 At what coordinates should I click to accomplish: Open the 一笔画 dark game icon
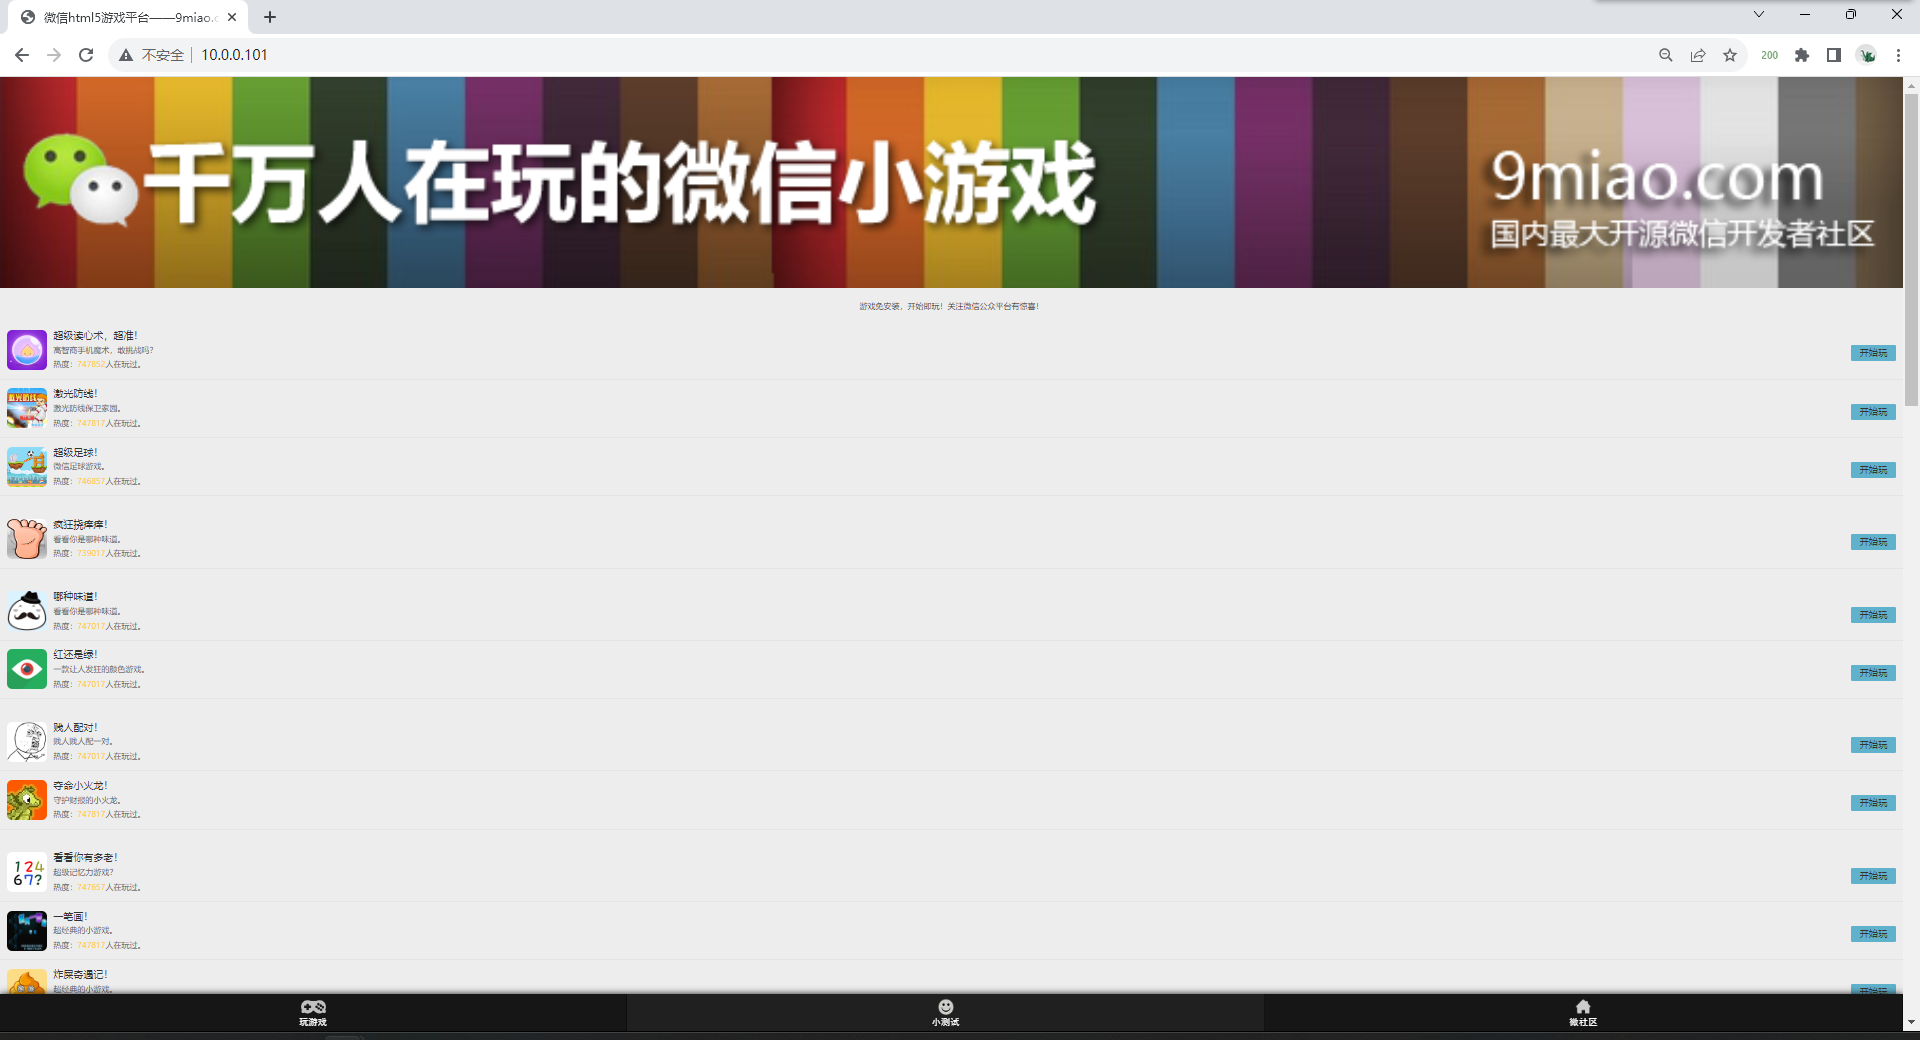(27, 931)
